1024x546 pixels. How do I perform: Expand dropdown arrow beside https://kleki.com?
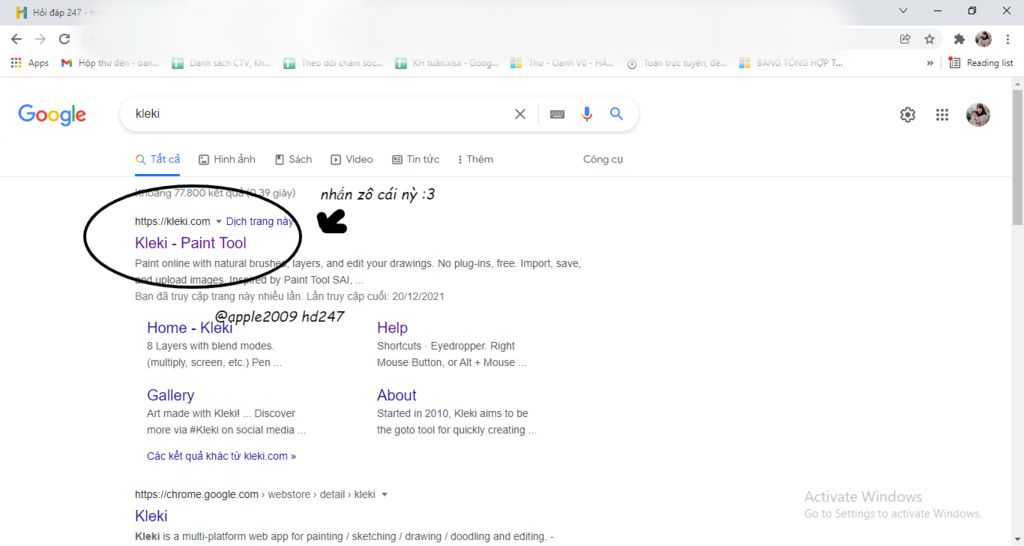[219, 221]
